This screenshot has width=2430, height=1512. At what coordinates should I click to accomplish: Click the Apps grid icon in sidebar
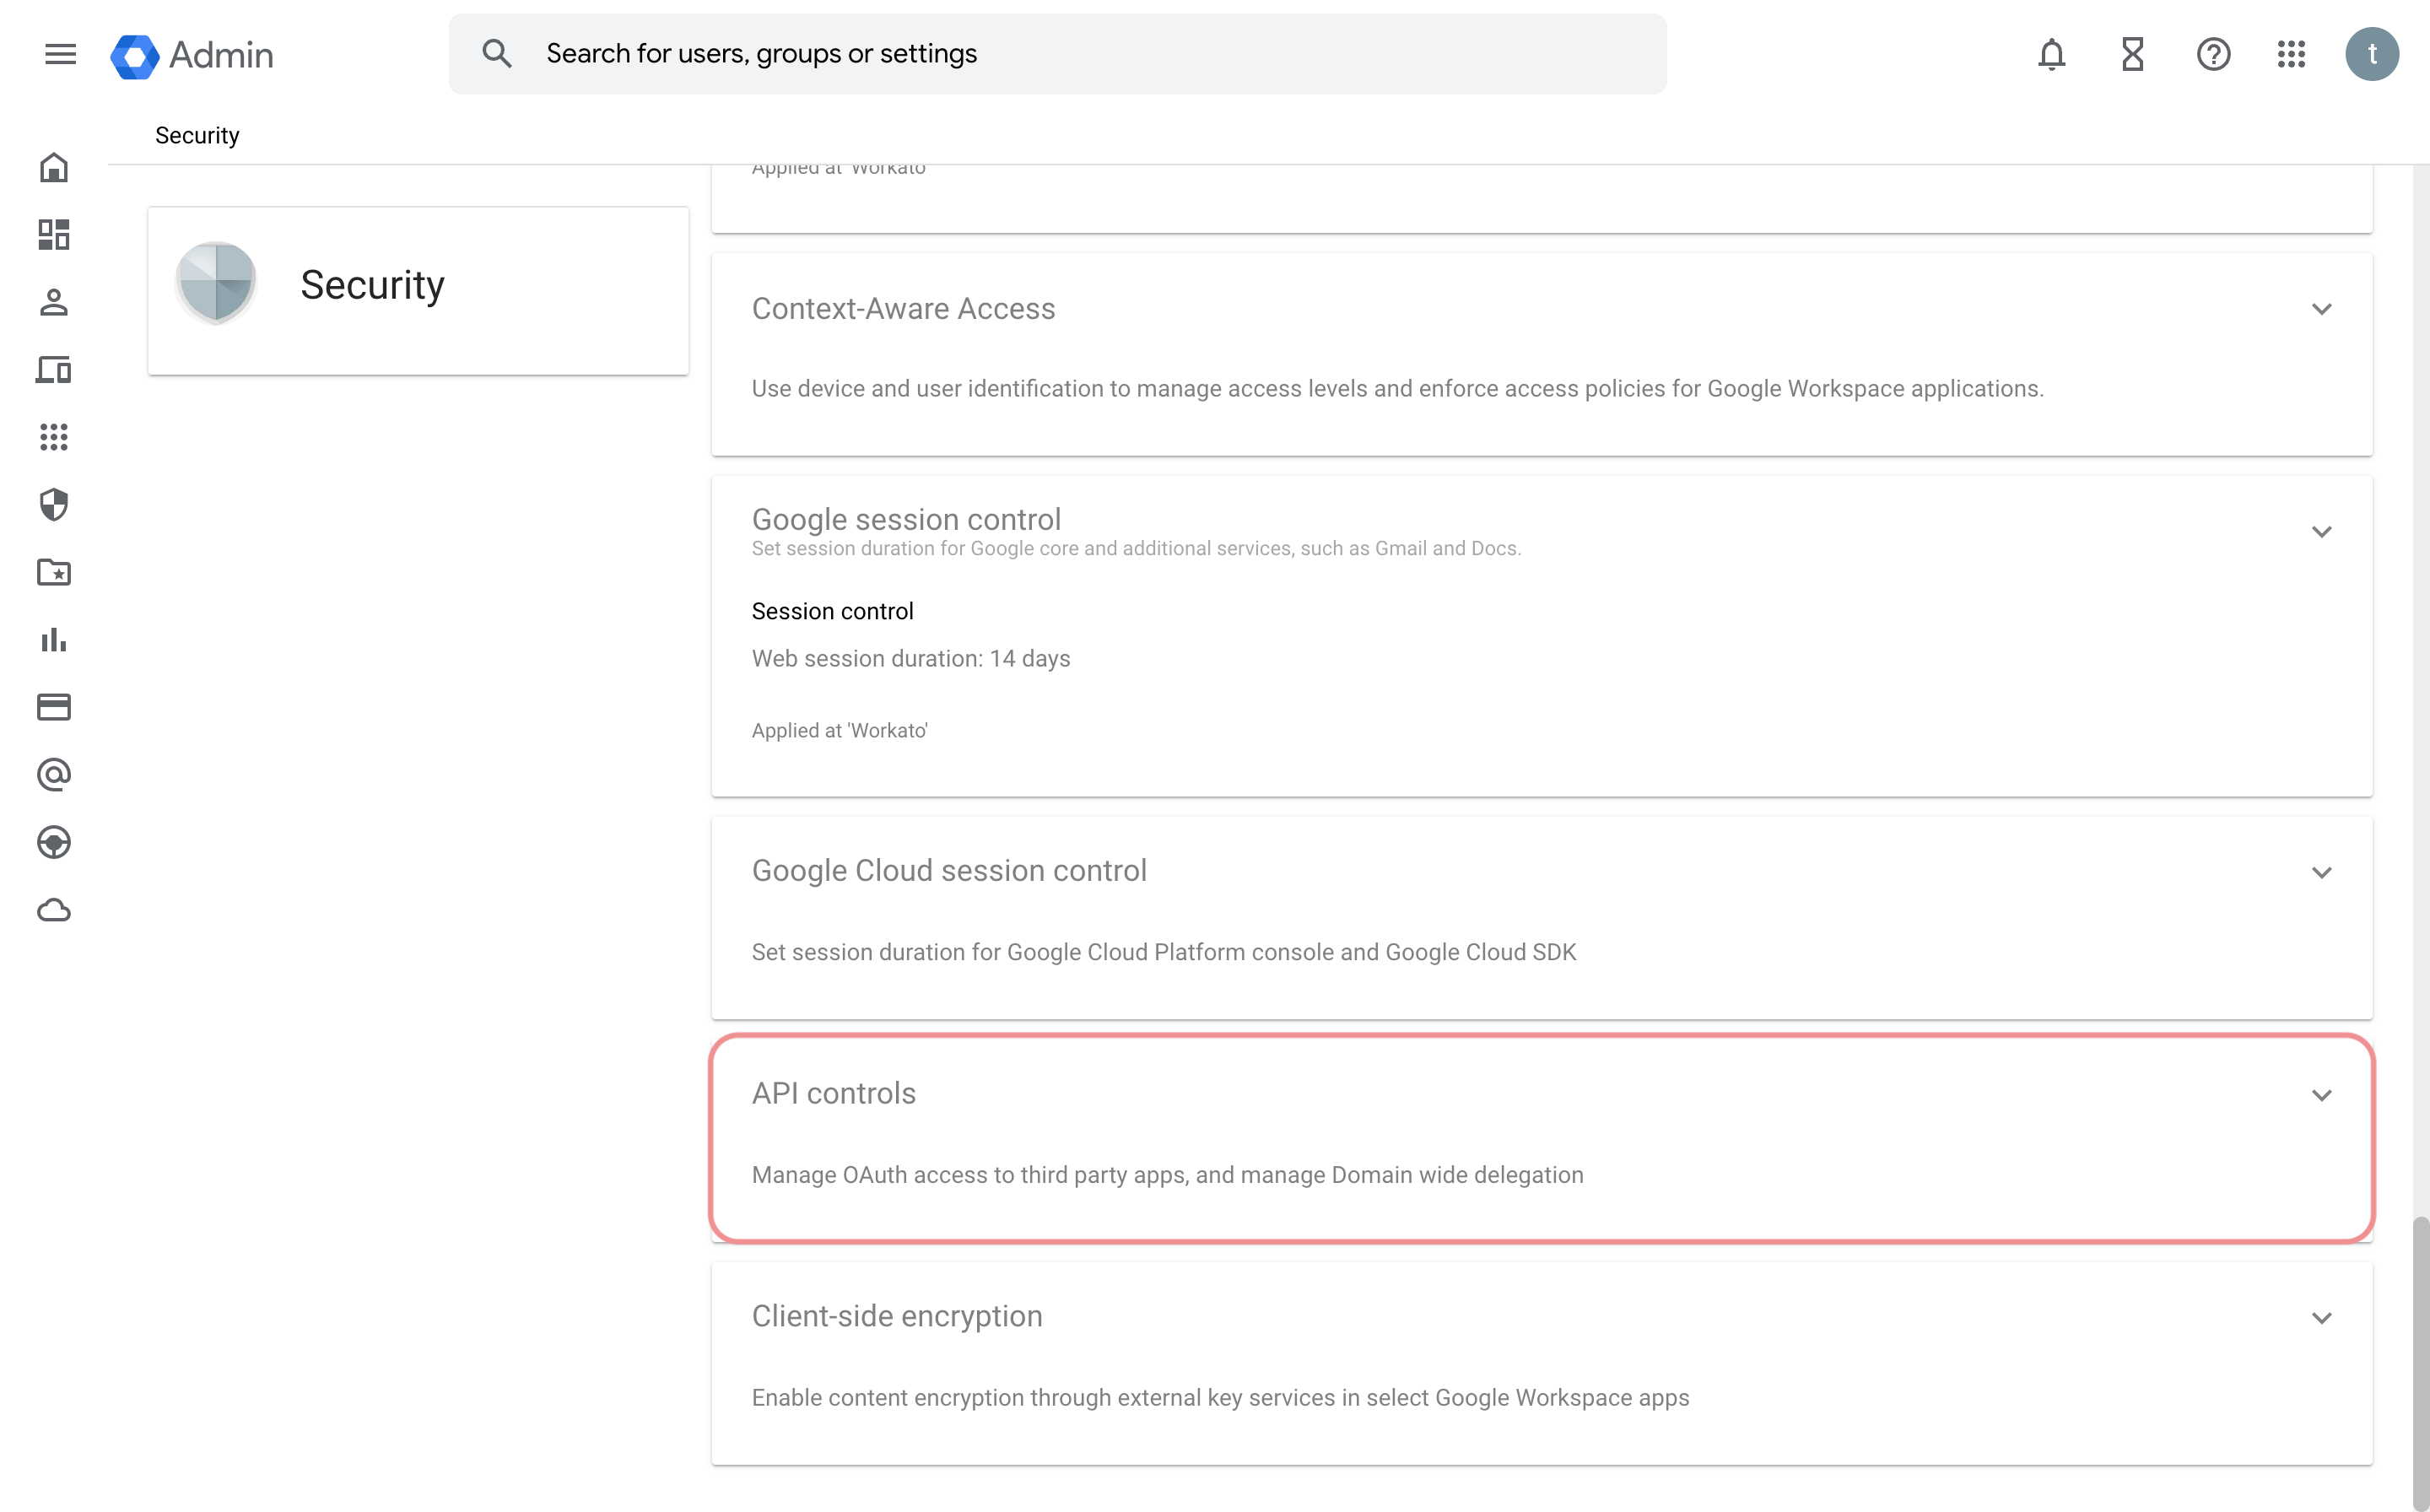point(54,435)
